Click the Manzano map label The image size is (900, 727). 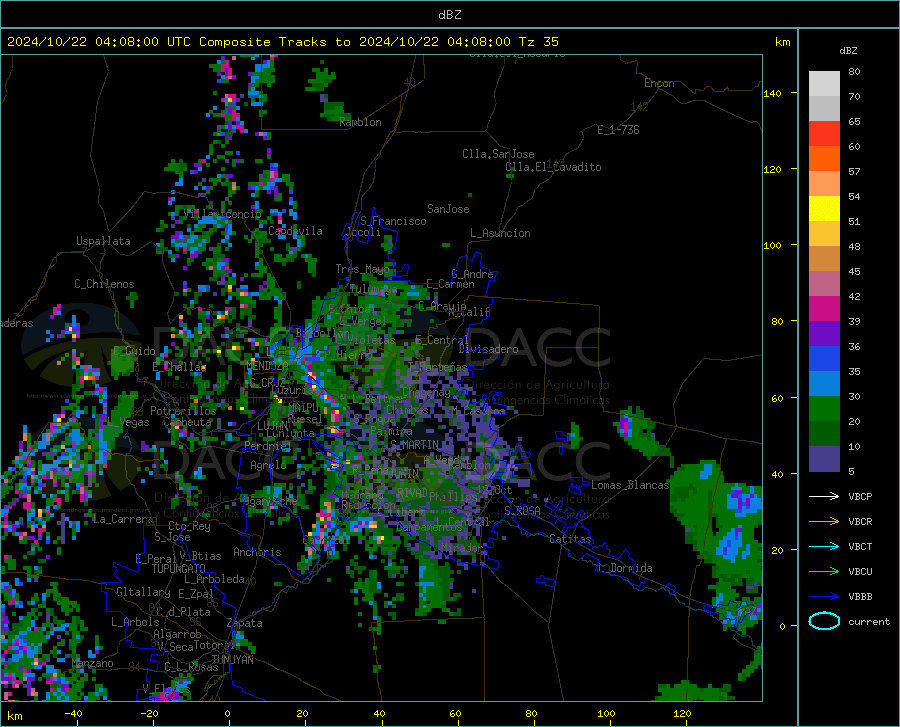pyautogui.click(x=92, y=663)
